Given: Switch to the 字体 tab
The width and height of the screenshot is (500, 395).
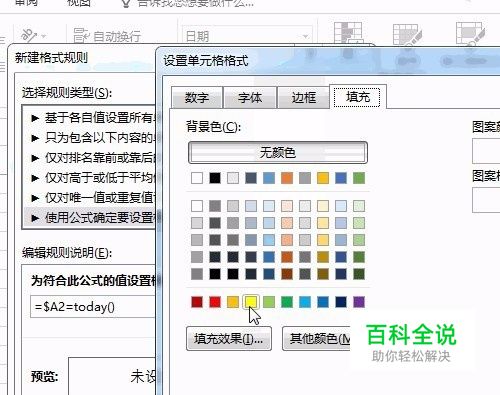Looking at the screenshot, I should point(250,98).
